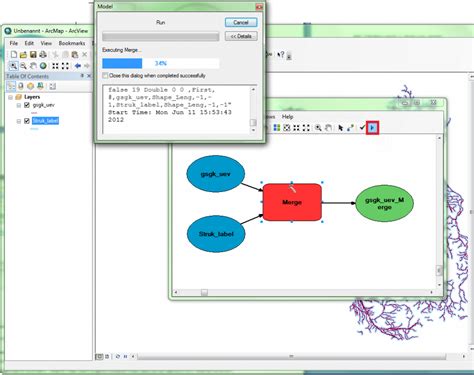Collapse the gsgk_uev layer legend

point(19,105)
